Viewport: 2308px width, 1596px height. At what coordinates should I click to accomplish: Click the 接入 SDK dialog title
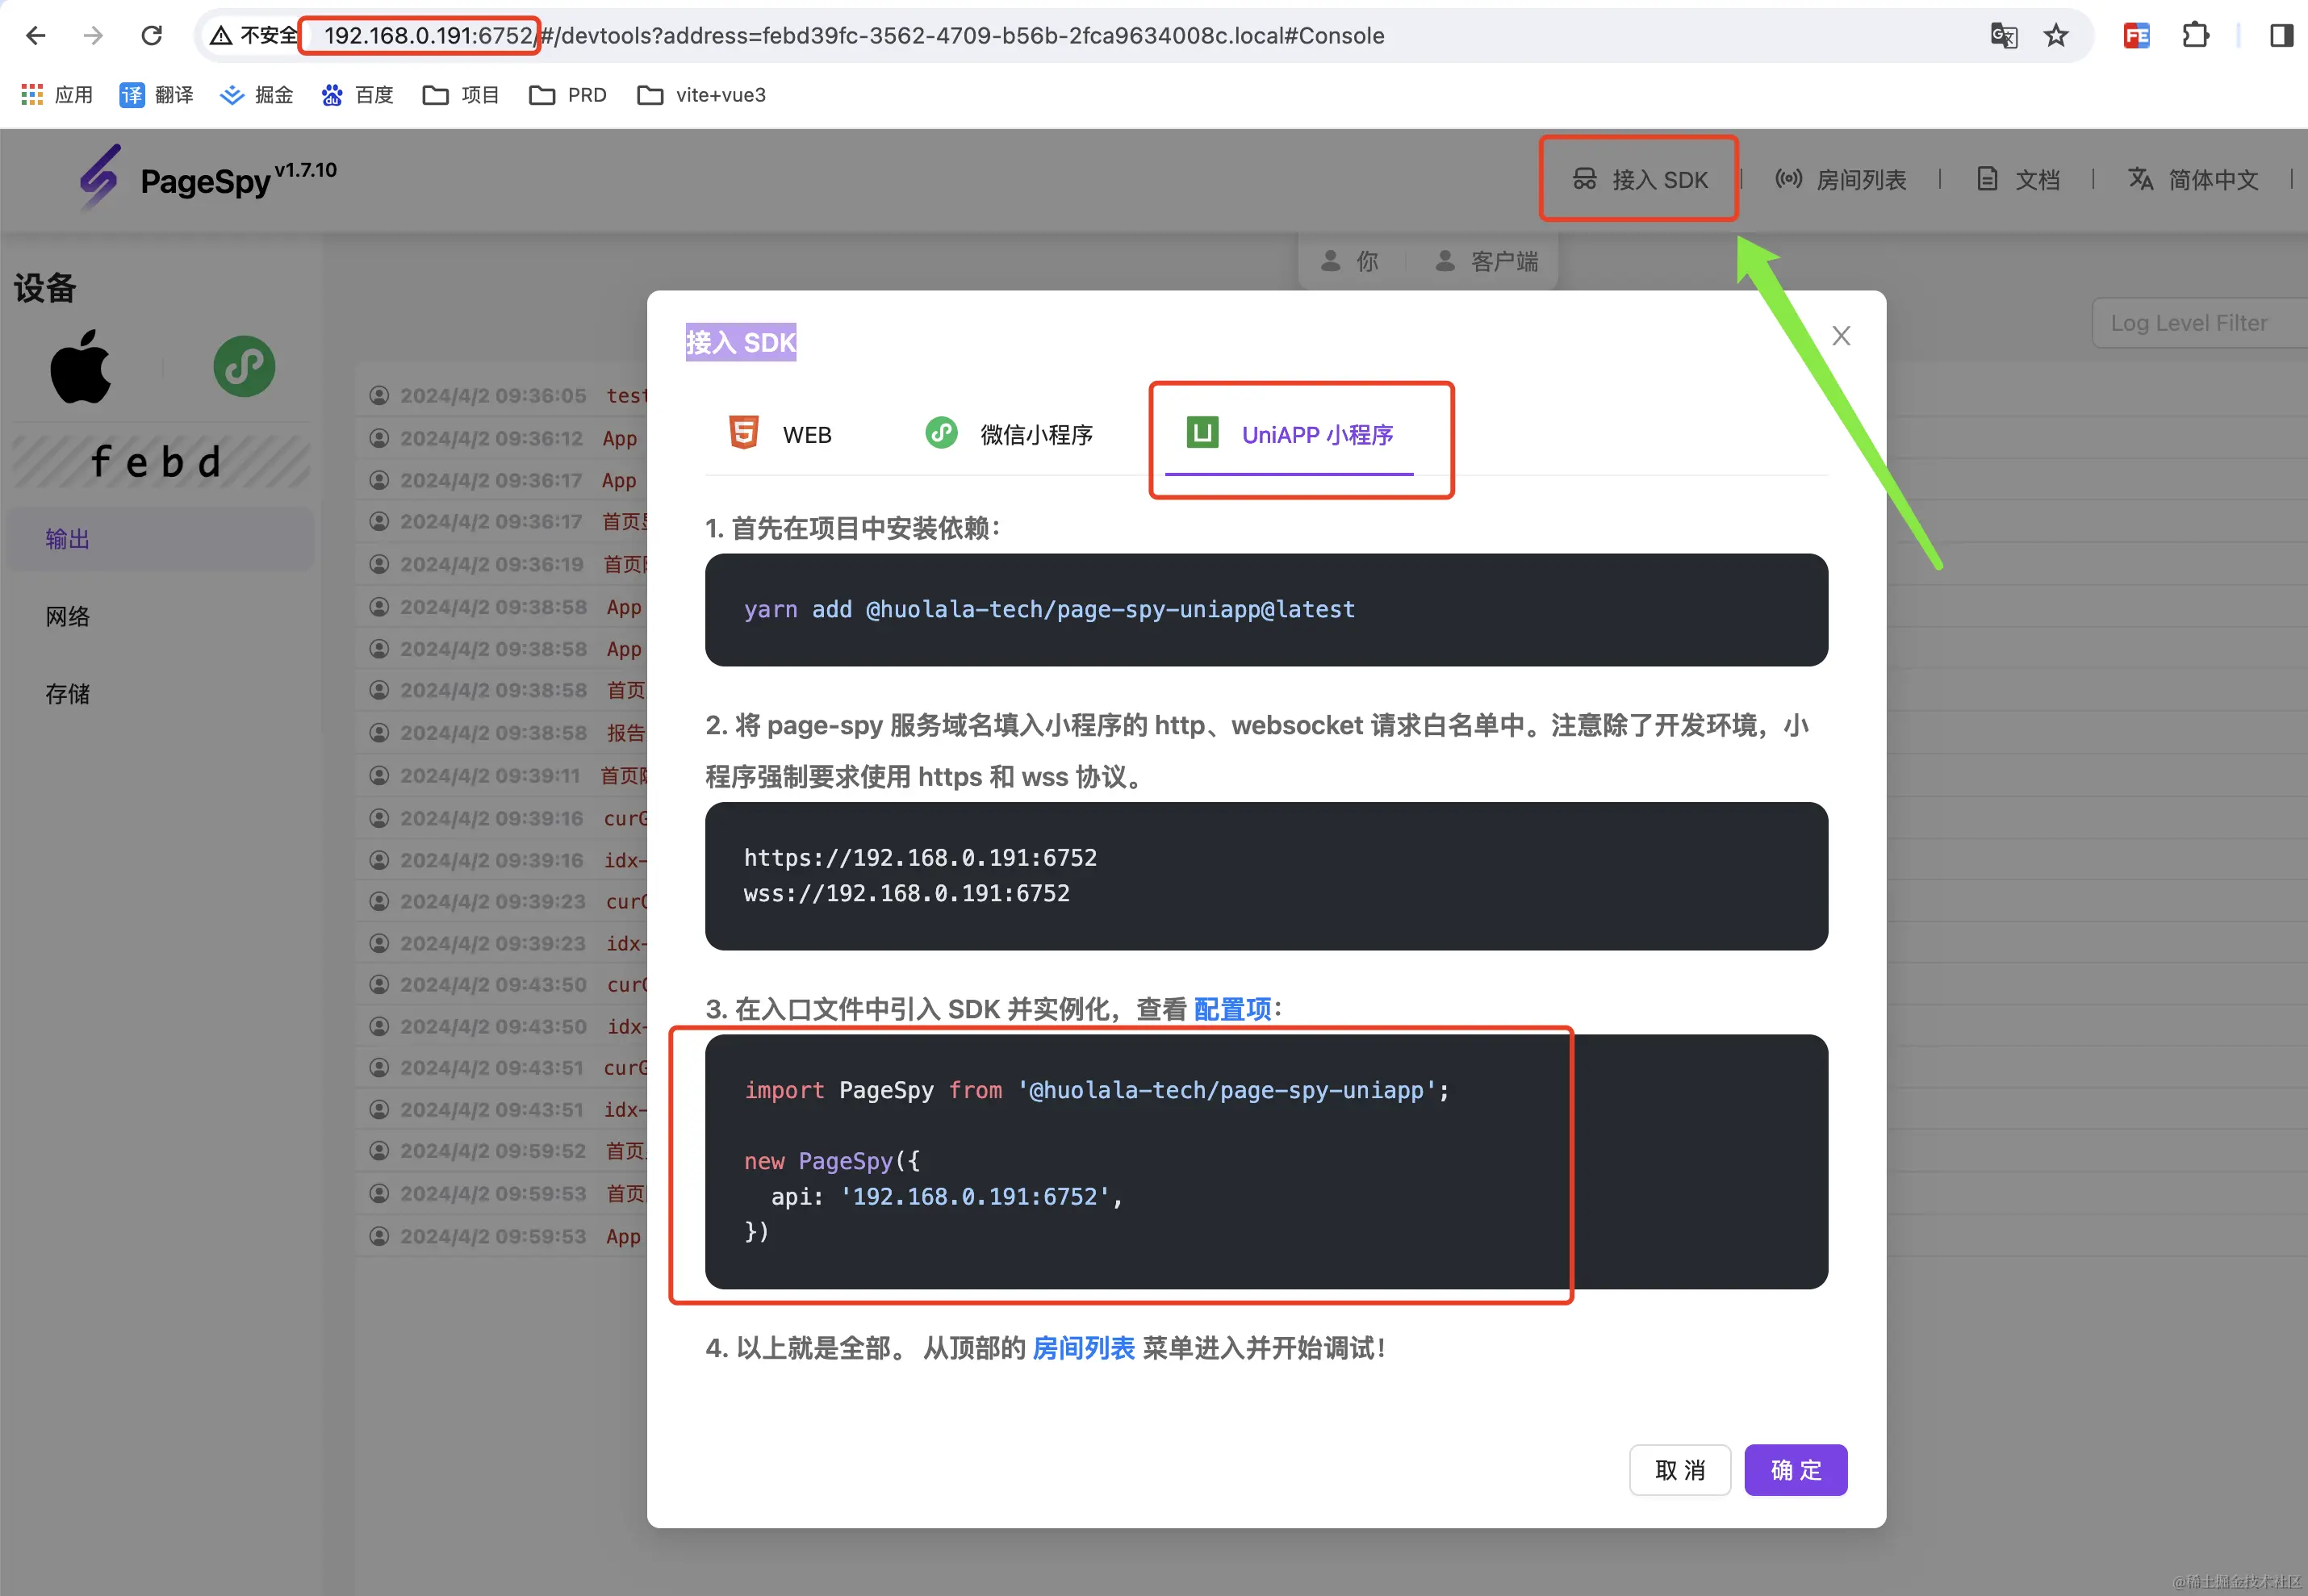click(x=741, y=342)
